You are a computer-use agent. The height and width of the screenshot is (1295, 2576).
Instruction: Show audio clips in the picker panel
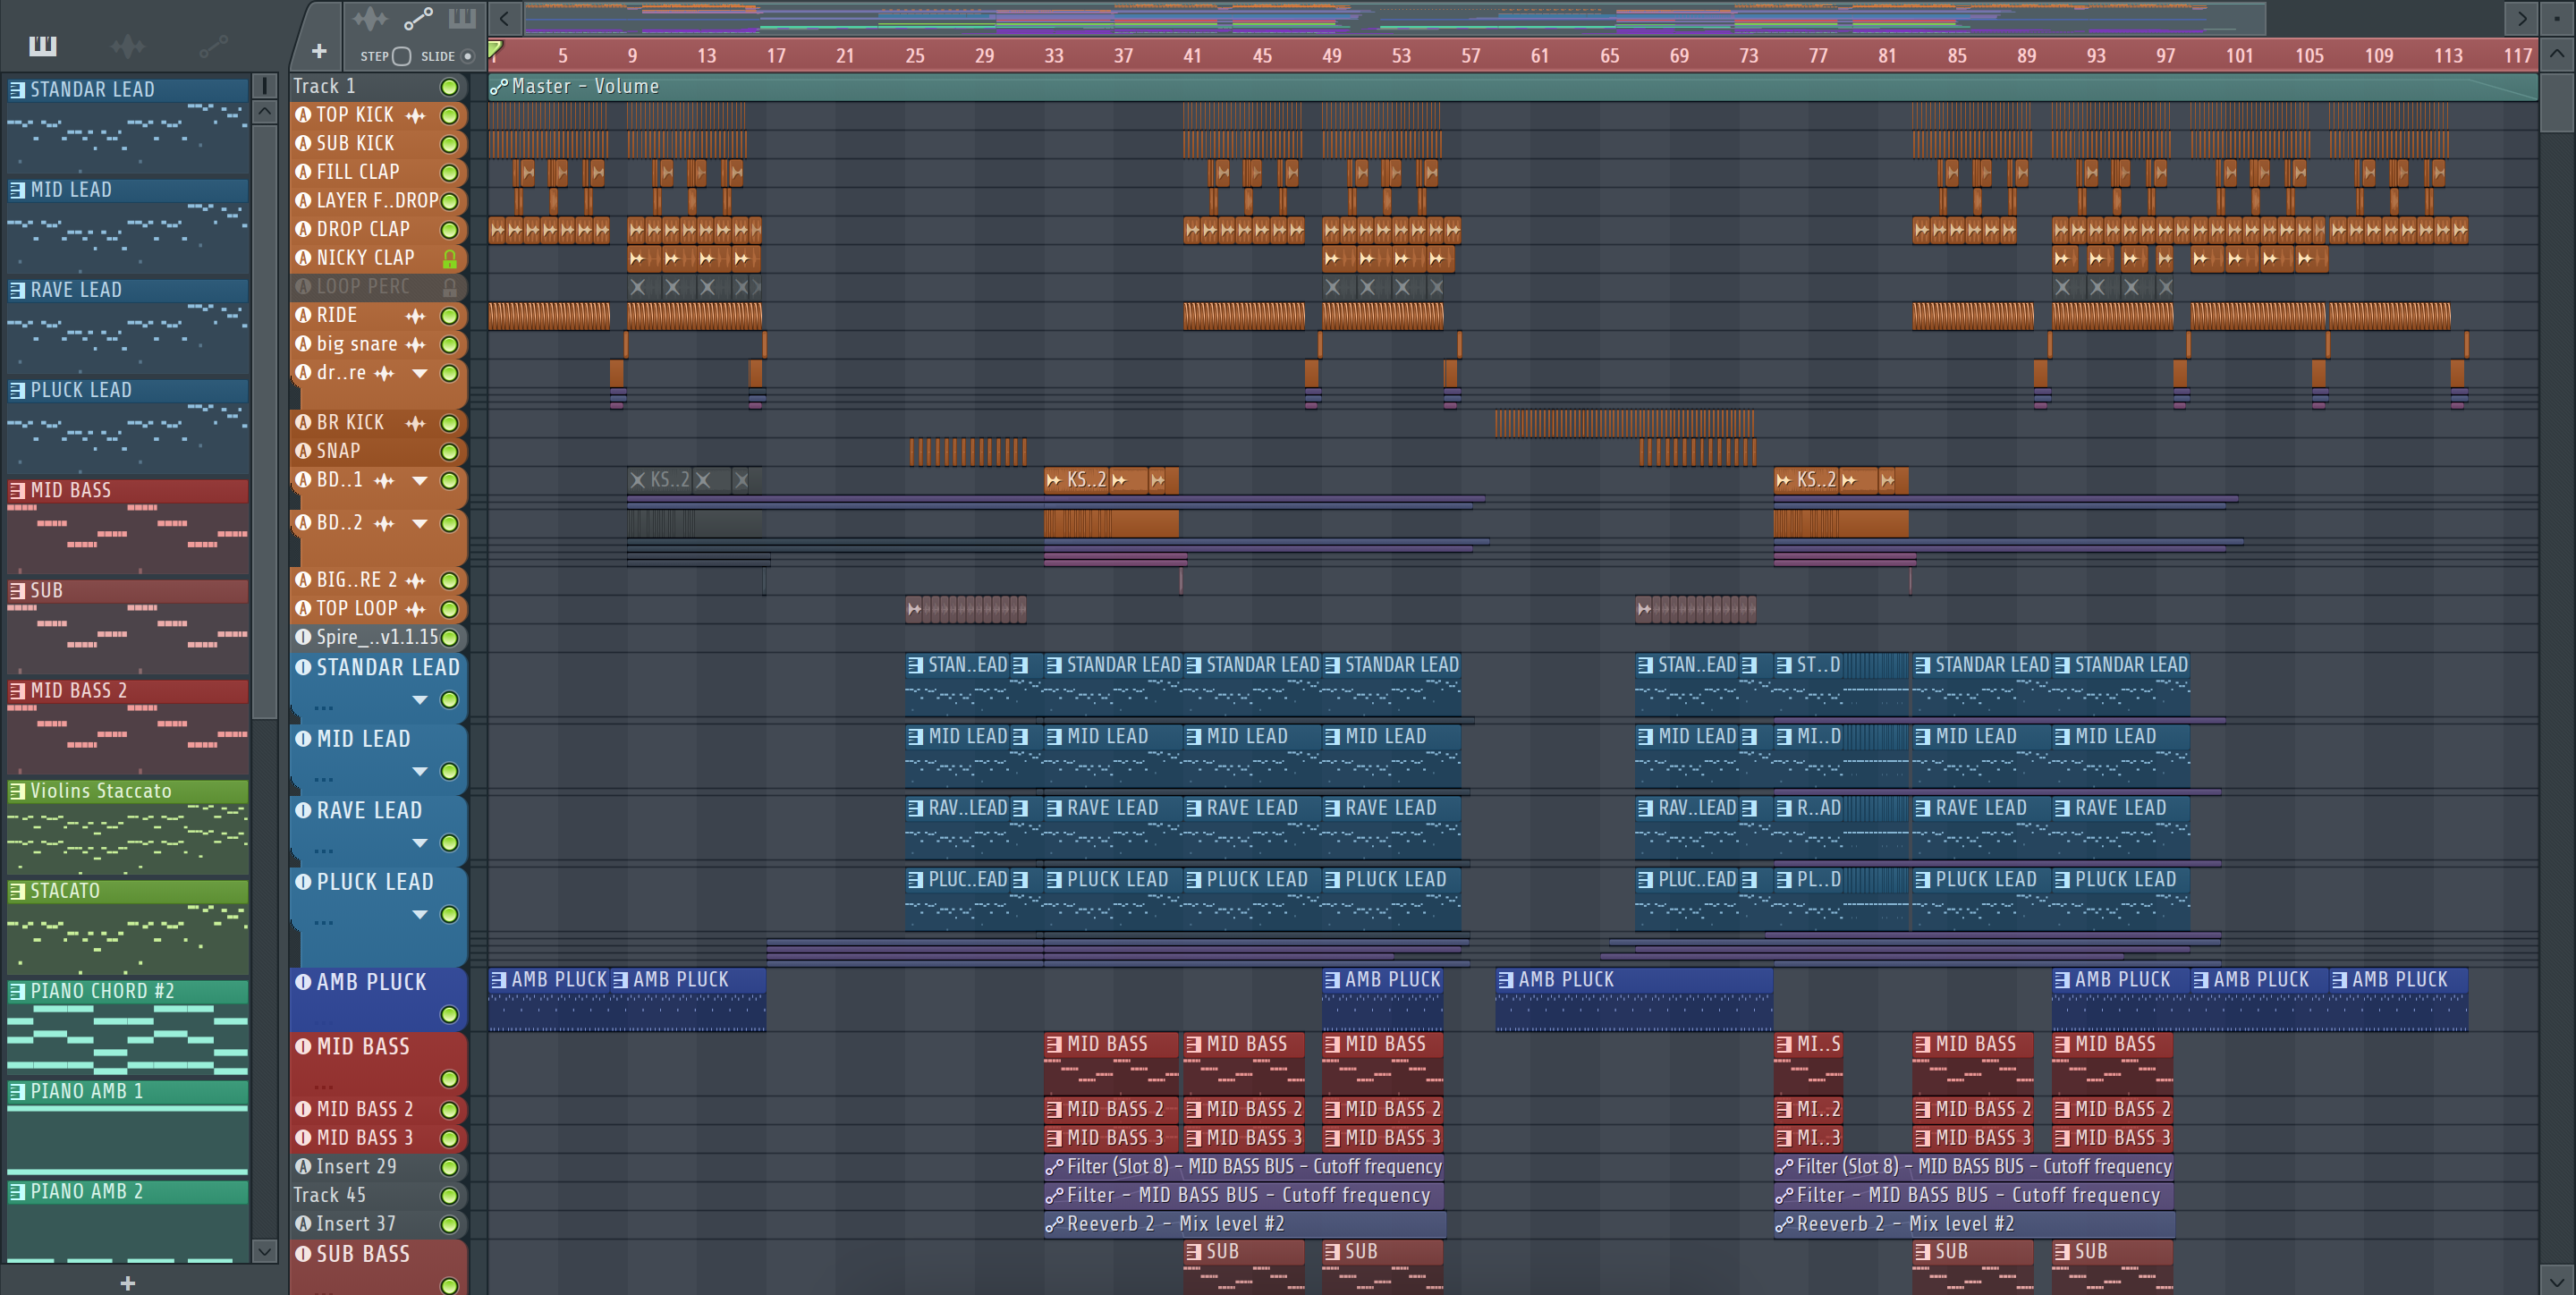click(127, 46)
